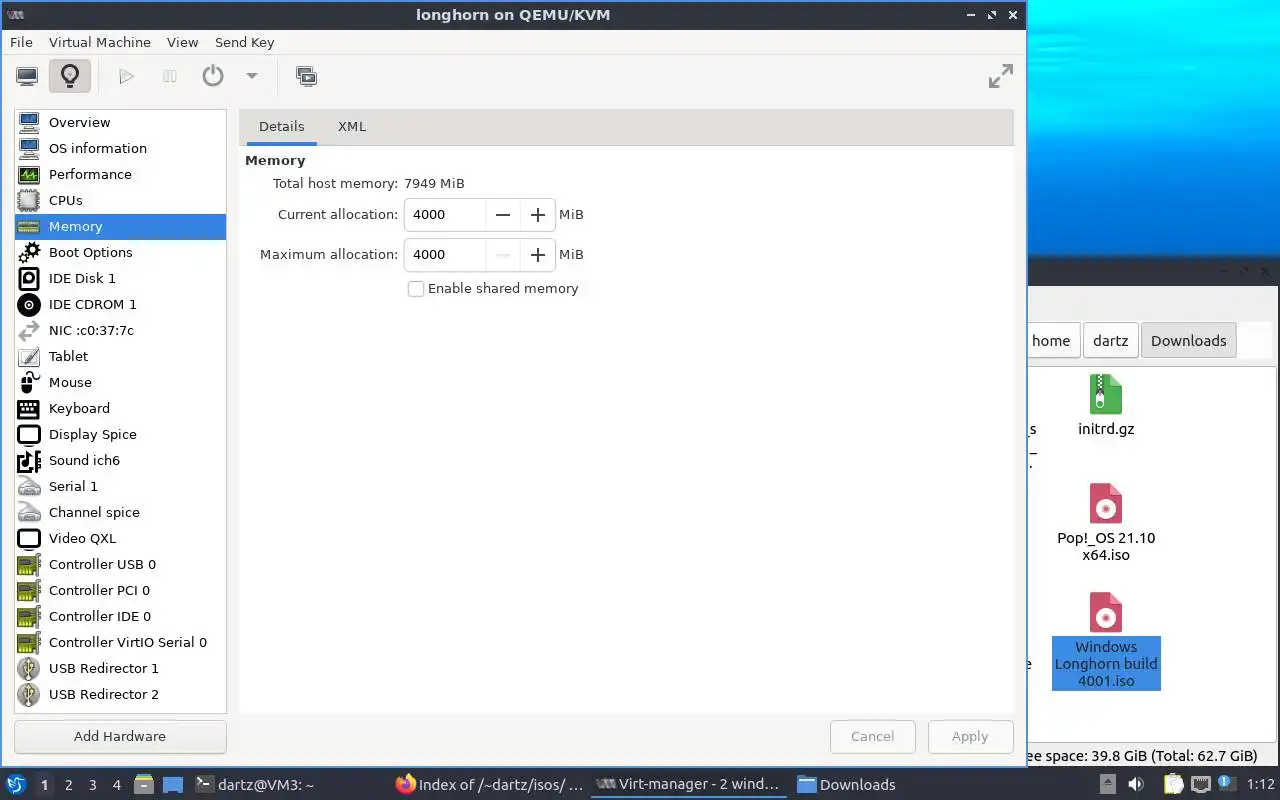
Task: Switch to workspace 2
Action: [x=68, y=785]
